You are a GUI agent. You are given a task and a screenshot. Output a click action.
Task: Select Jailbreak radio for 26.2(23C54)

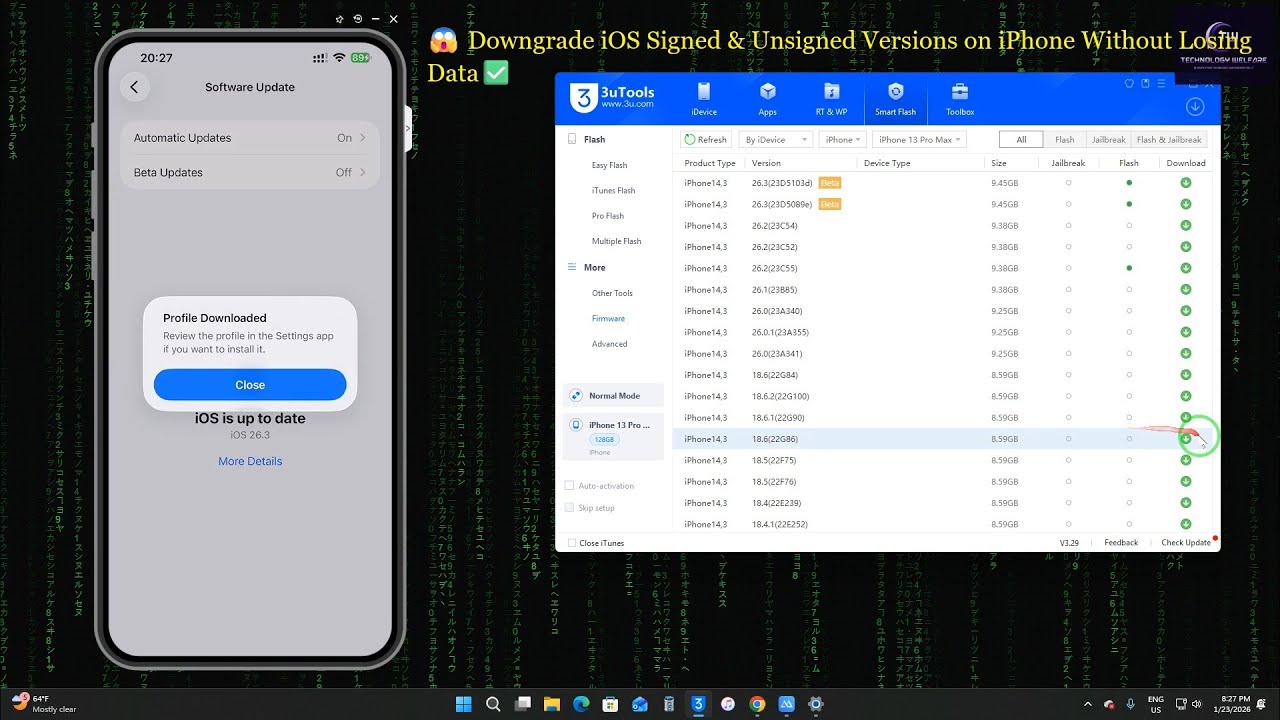[x=1068, y=226]
